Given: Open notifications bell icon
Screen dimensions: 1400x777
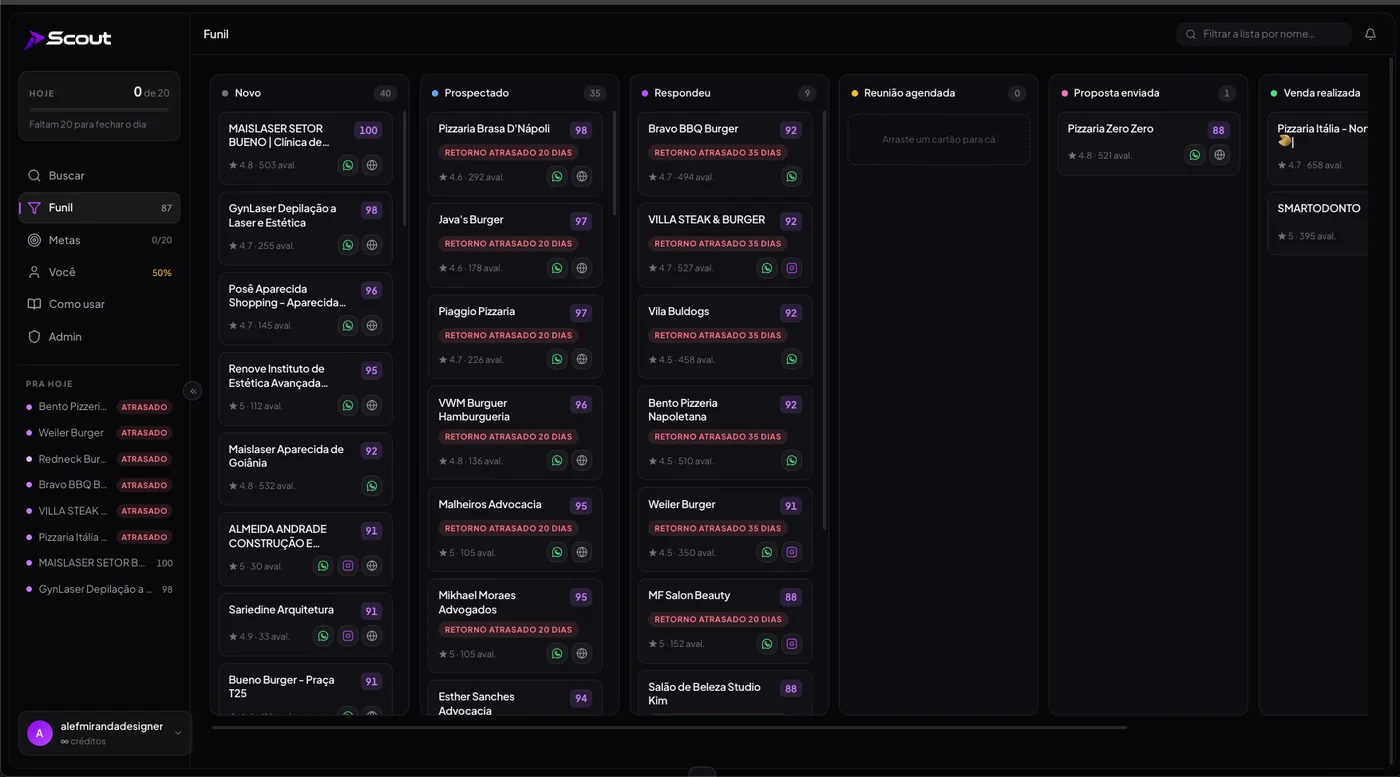Looking at the screenshot, I should [1370, 34].
